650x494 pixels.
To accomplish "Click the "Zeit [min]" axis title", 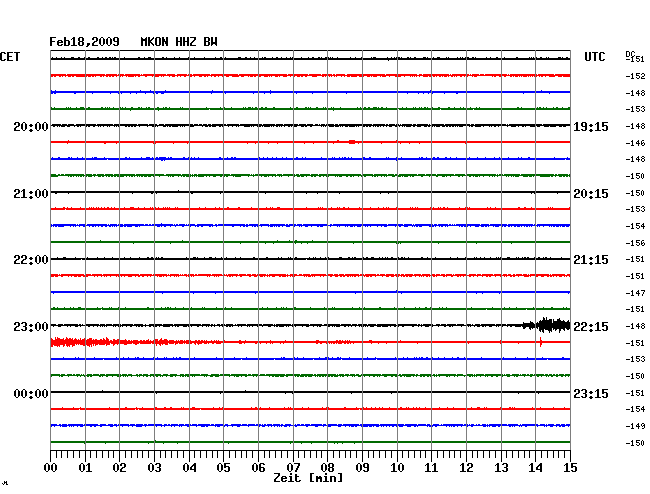I will point(308,478).
